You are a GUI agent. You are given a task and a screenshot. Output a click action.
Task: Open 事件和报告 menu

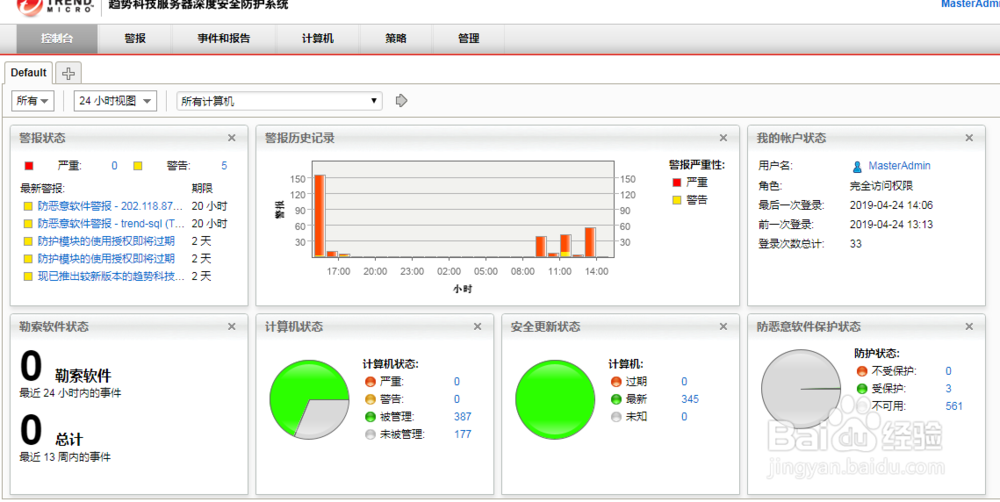point(224,38)
